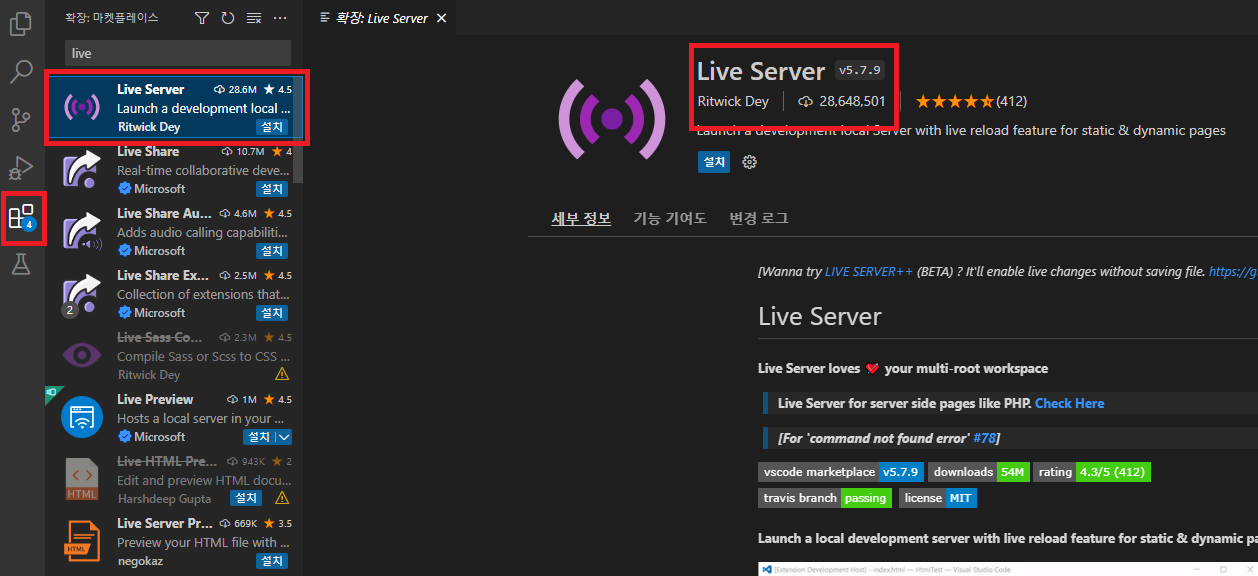Click the star rating in details header
Viewport: 1258px width, 576px height.
coord(954,101)
